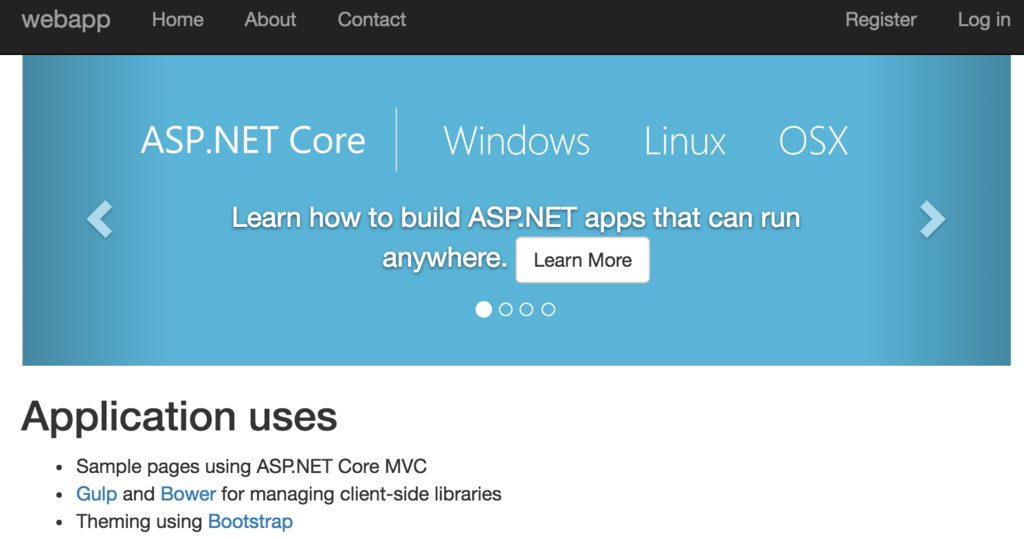Click 'Sample pages using ASP.NET Core MVC' item
Viewport: 1024px width, 539px height.
pyautogui.click(x=251, y=466)
